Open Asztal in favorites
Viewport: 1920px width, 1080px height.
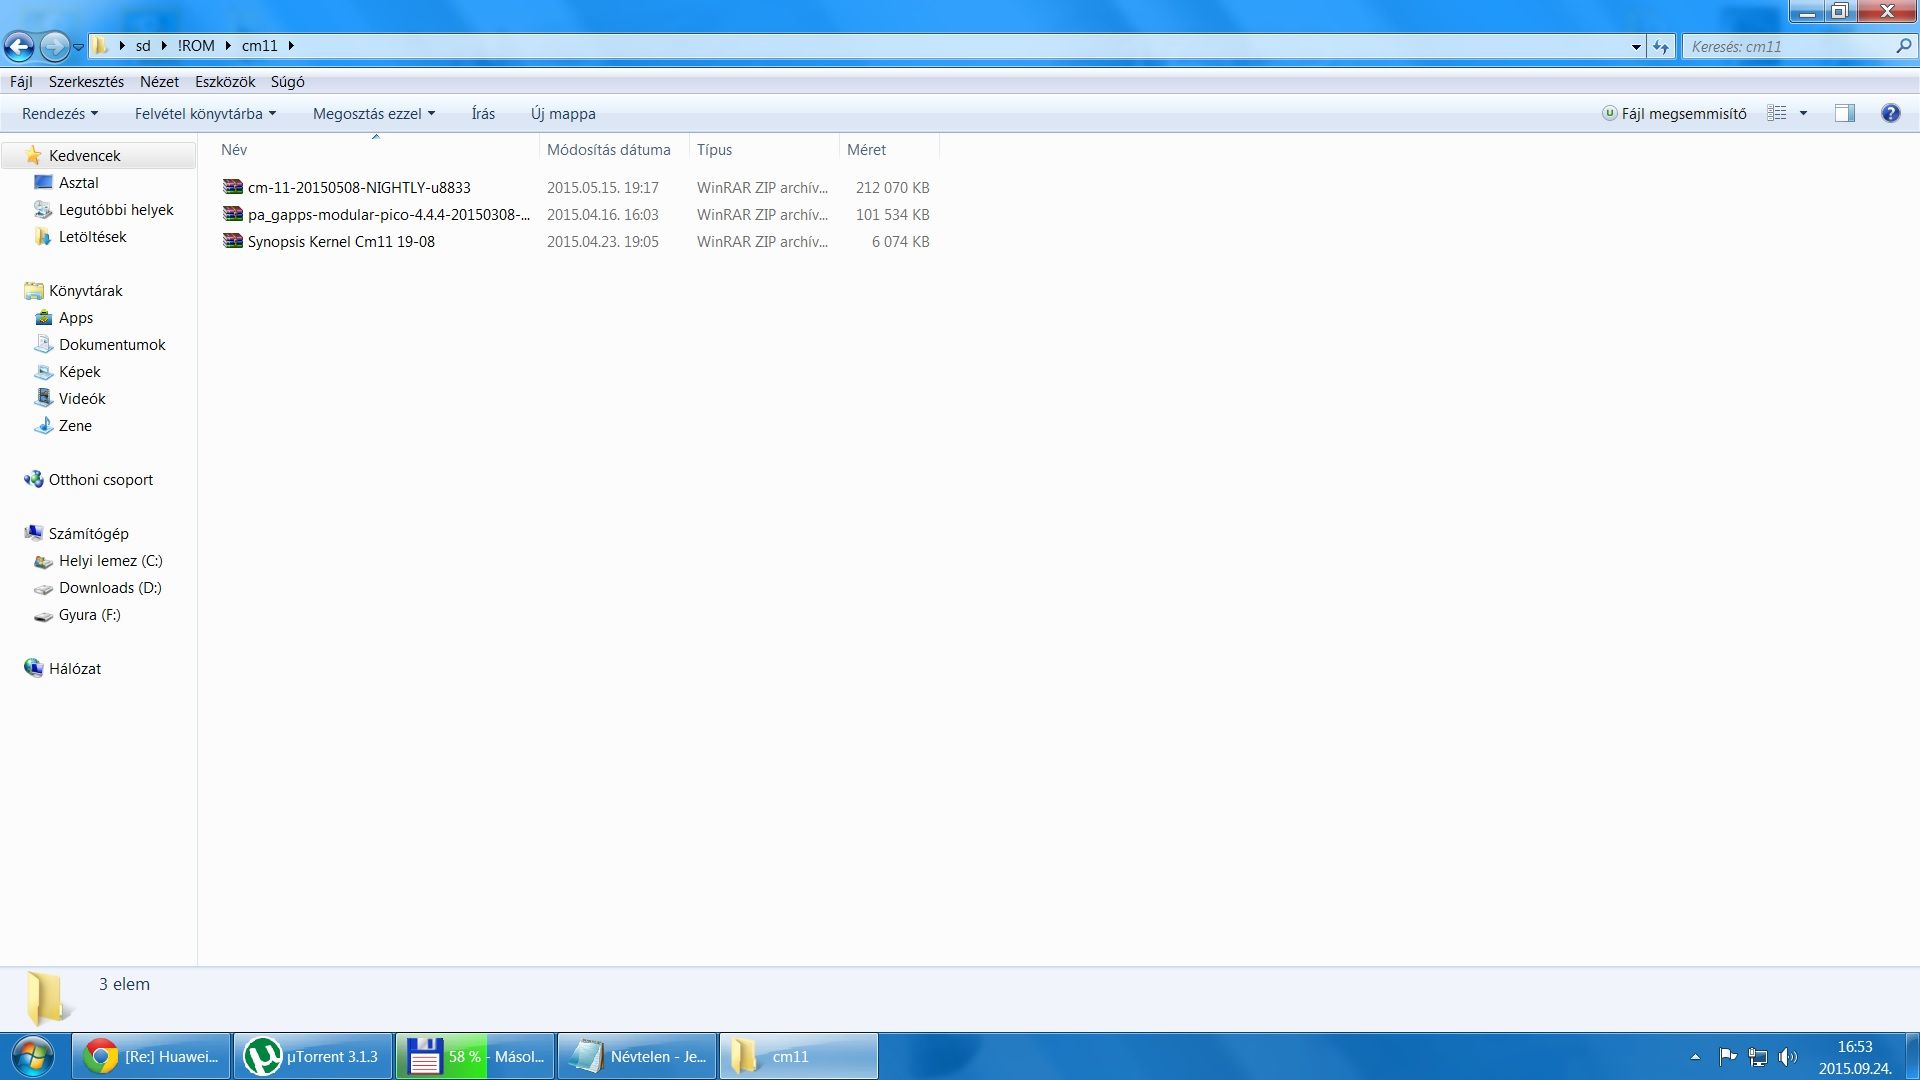tap(78, 183)
